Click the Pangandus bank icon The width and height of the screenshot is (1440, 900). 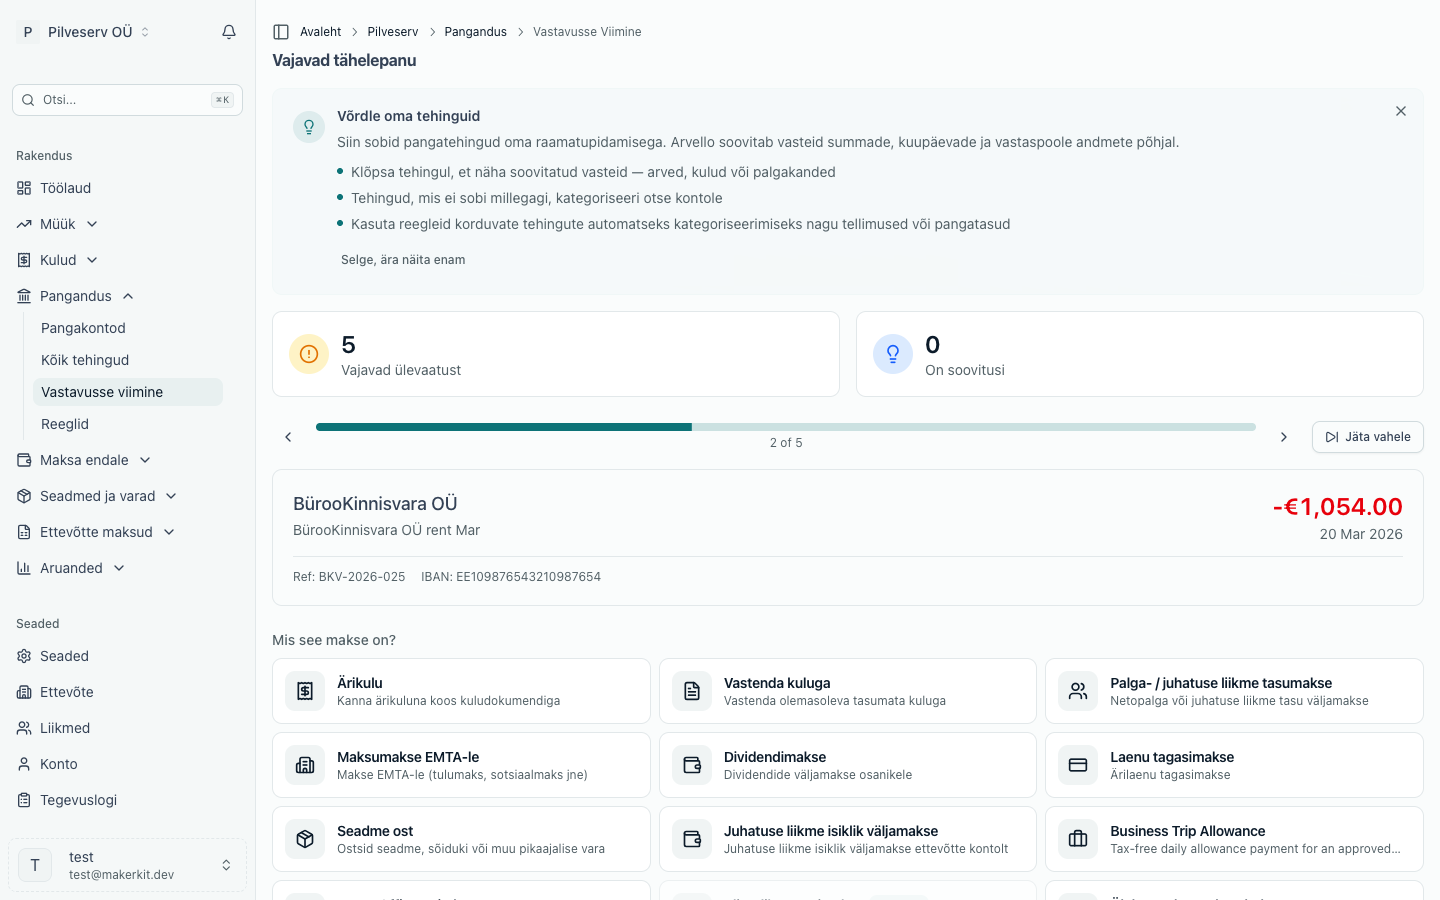pos(24,296)
